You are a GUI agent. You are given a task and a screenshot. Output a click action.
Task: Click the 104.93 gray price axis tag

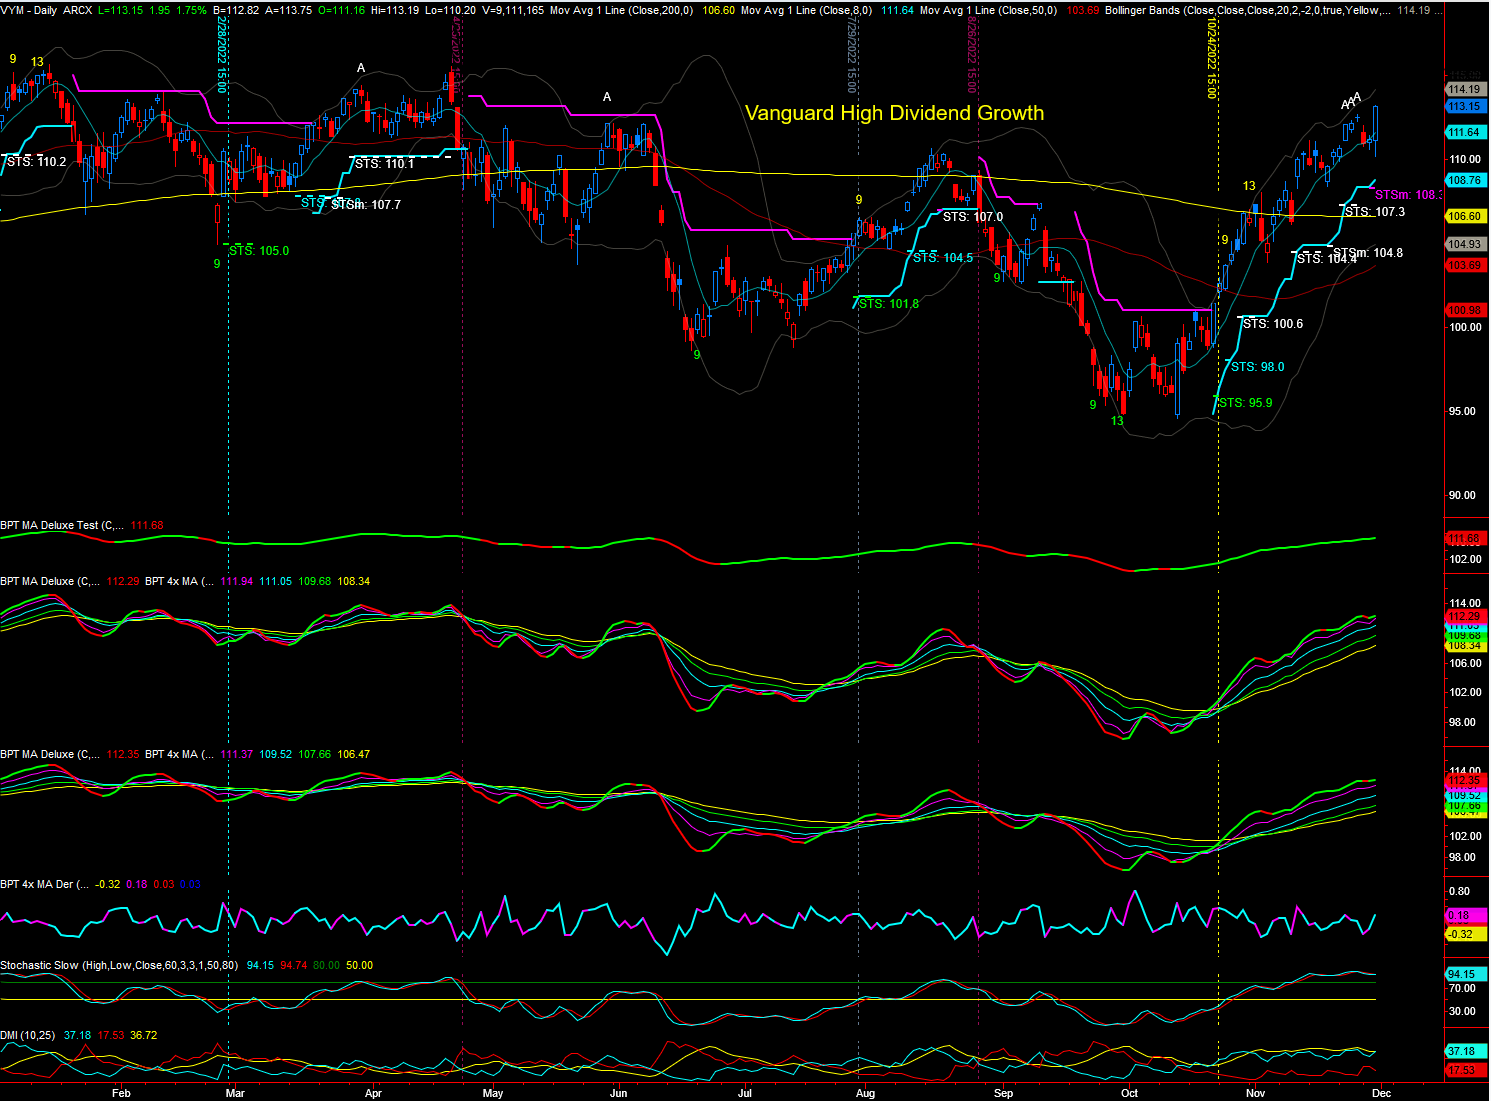pos(1464,244)
